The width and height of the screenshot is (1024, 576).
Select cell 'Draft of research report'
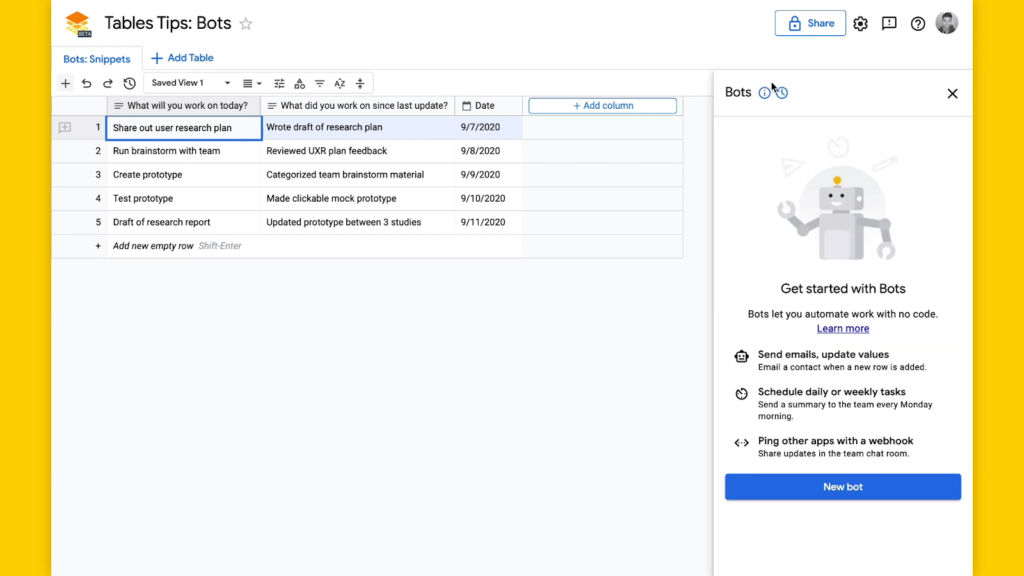pyautogui.click(x=184, y=222)
